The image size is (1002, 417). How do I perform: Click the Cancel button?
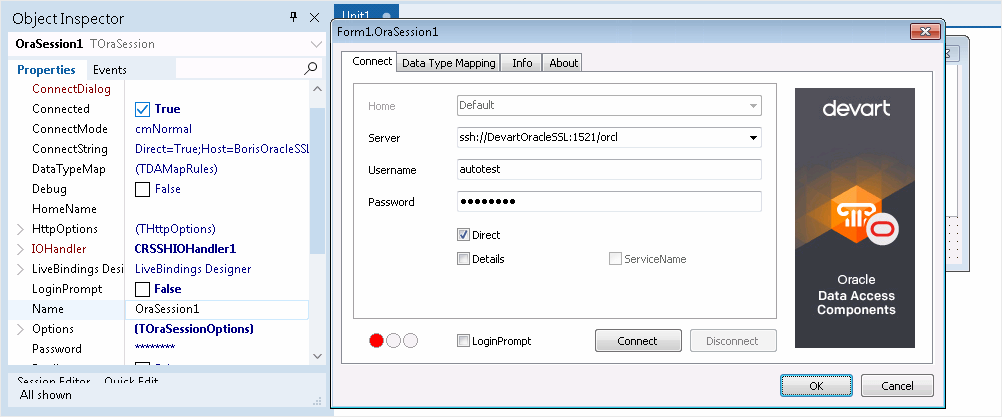pos(897,386)
